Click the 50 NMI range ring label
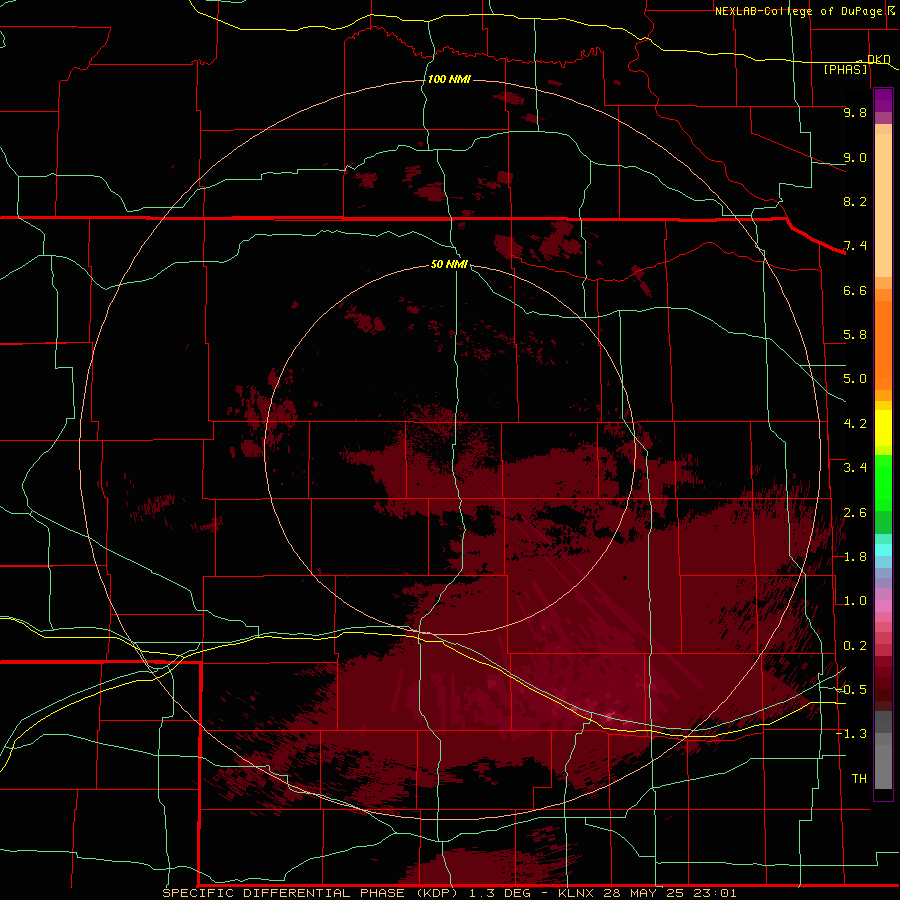The image size is (900, 900). [x=449, y=264]
